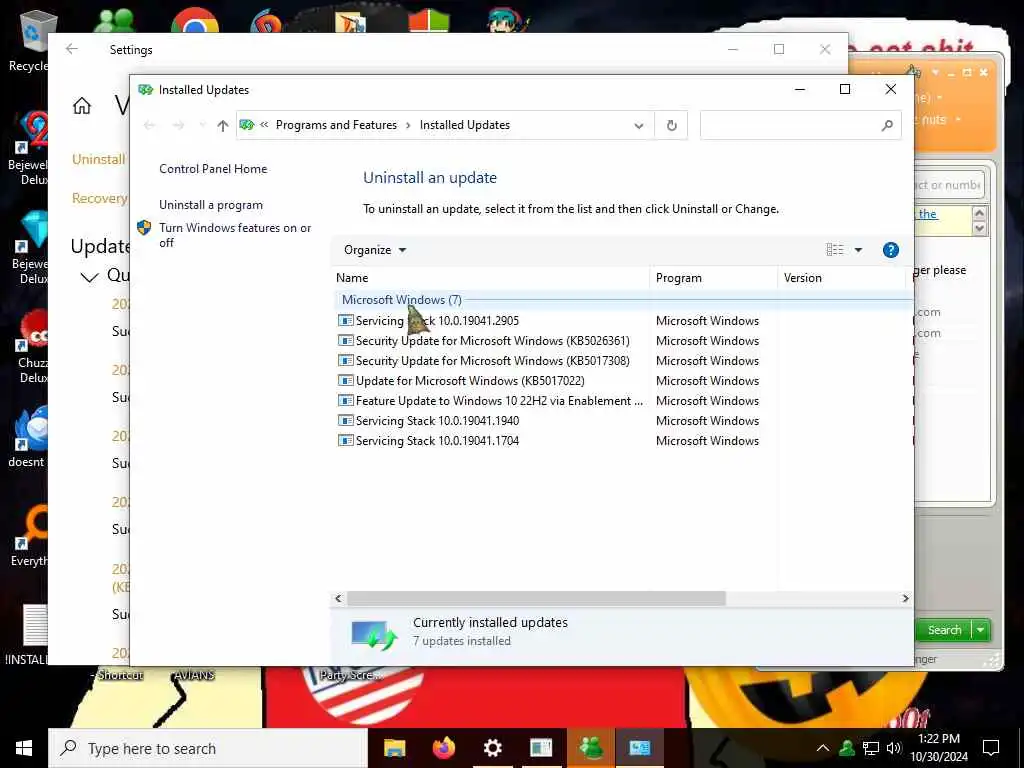This screenshot has height=768, width=1024.
Task: Click the Control Panel taskbar icon
Action: 640,748
